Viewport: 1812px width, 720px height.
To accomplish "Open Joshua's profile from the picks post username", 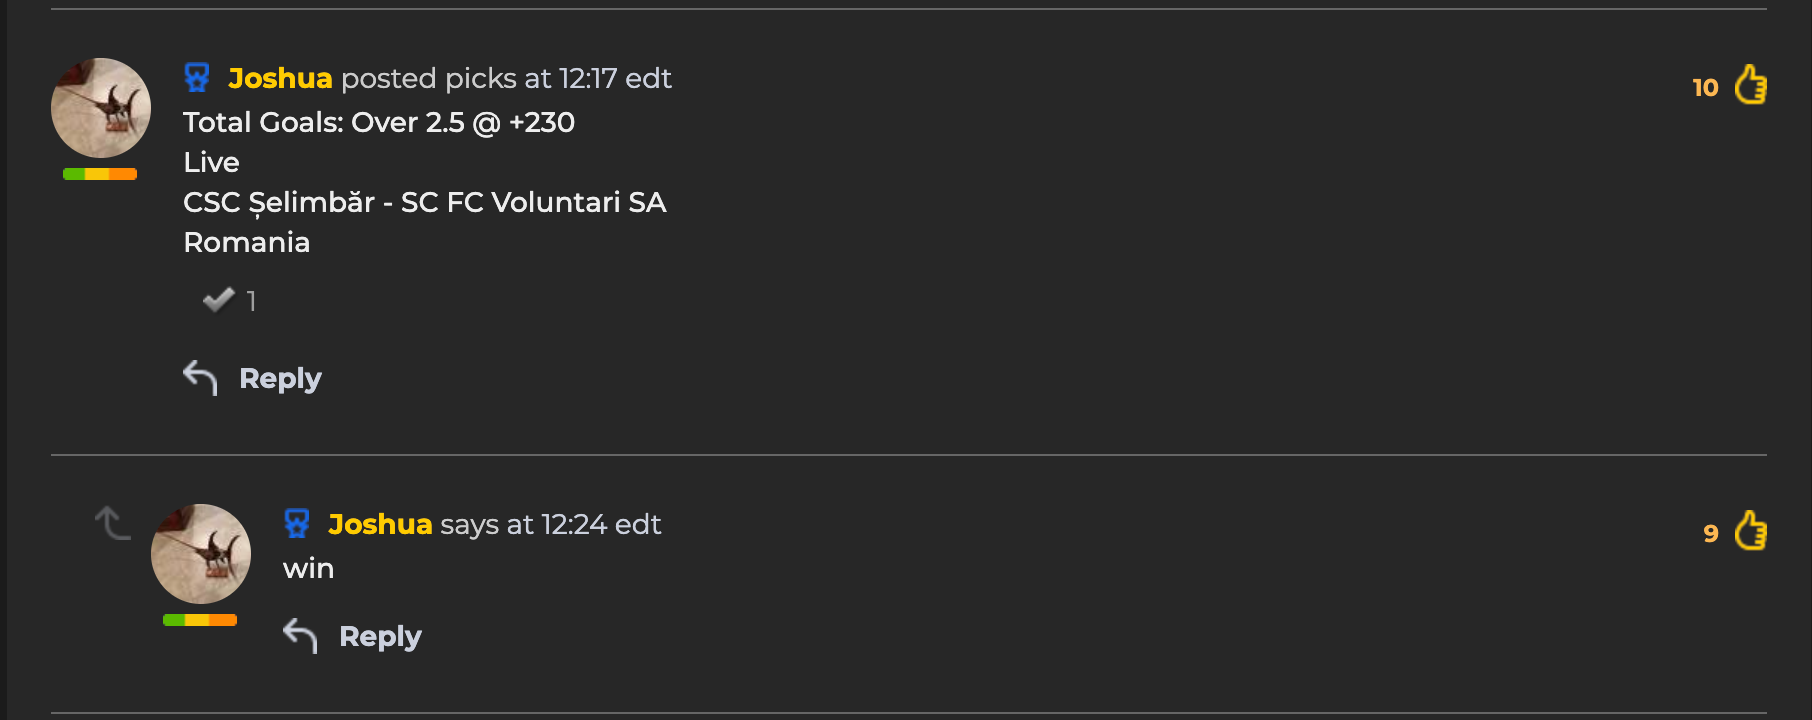I will 280,78.
